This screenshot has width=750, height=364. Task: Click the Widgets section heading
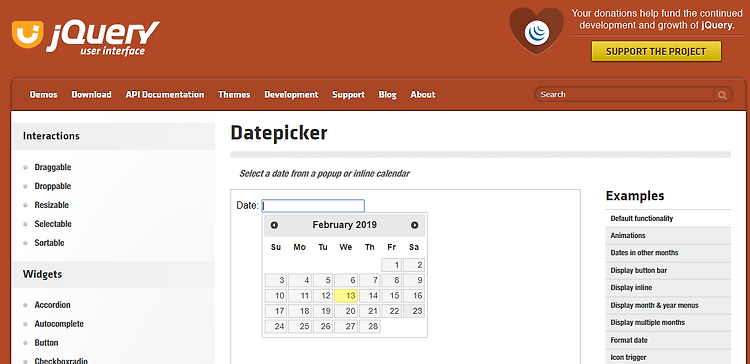click(42, 275)
